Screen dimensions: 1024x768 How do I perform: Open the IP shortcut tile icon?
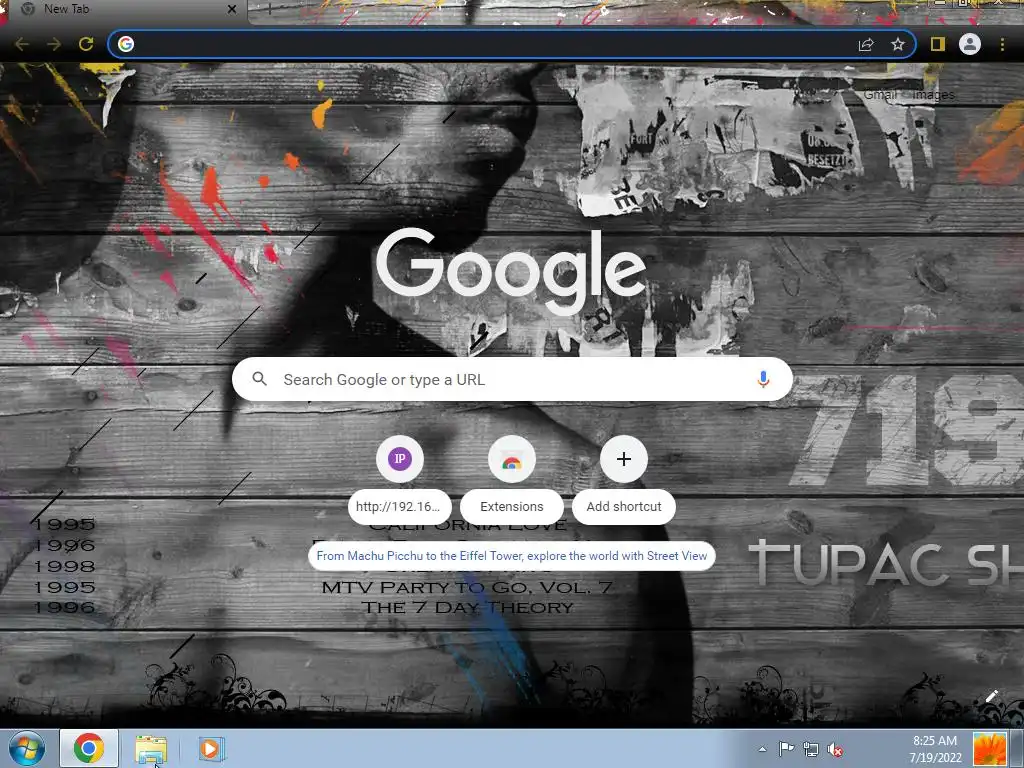[400, 458]
